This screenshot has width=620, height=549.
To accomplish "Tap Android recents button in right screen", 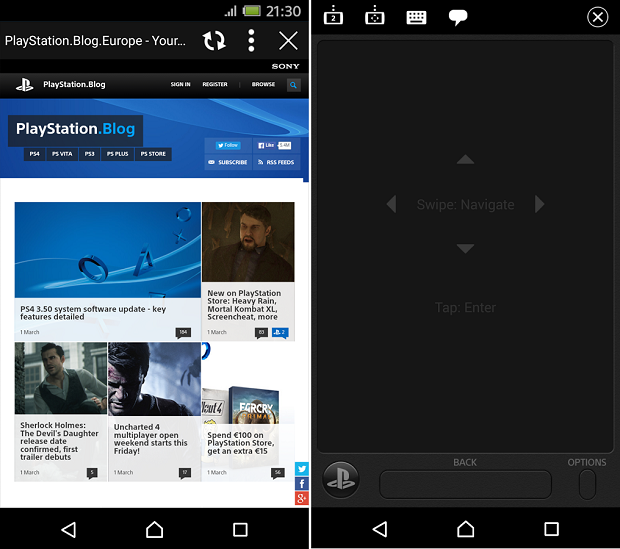I will [x=551, y=529].
